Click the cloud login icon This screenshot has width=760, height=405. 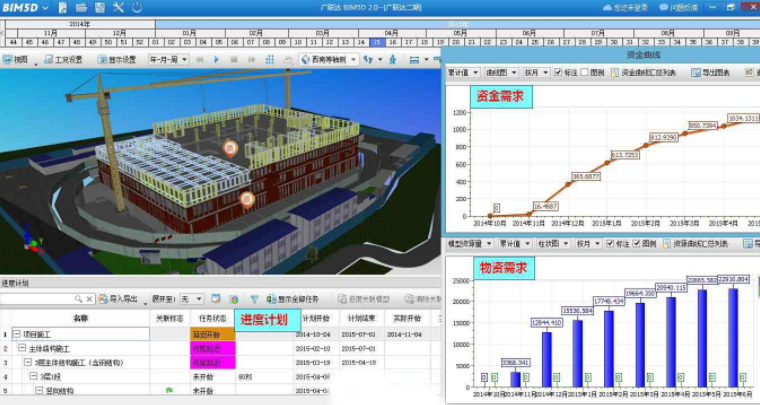pyautogui.click(x=607, y=8)
